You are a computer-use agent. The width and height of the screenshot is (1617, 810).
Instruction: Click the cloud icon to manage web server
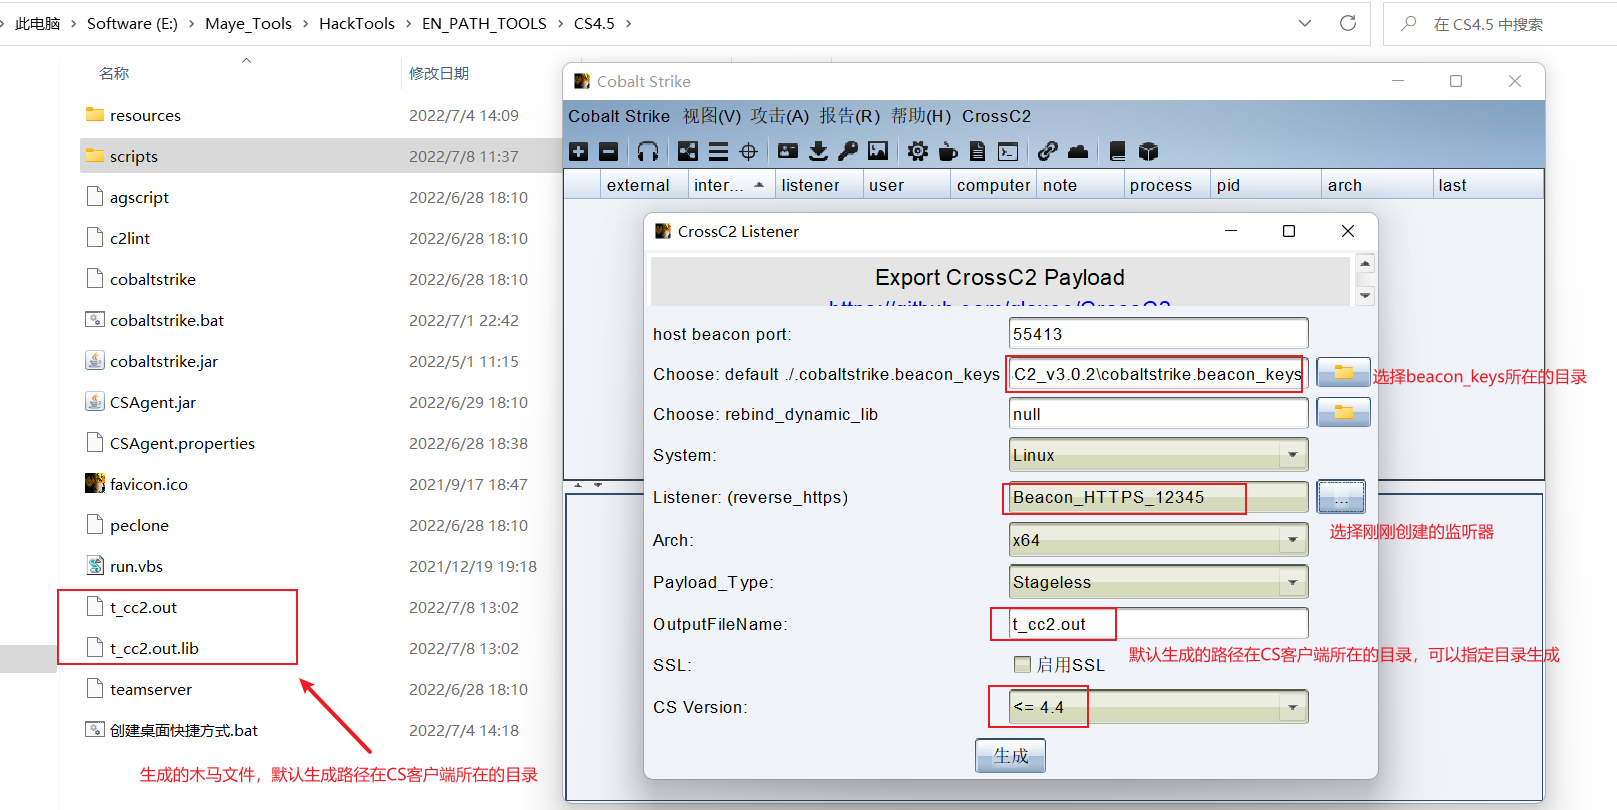point(1078,151)
